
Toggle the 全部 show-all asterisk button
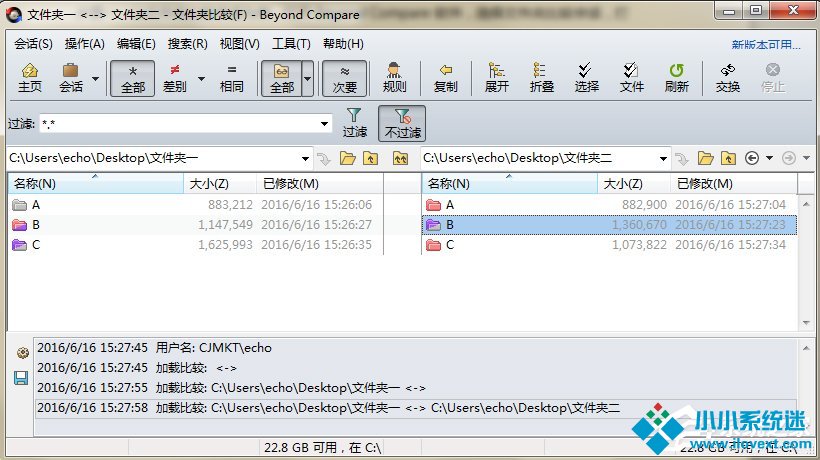132,77
